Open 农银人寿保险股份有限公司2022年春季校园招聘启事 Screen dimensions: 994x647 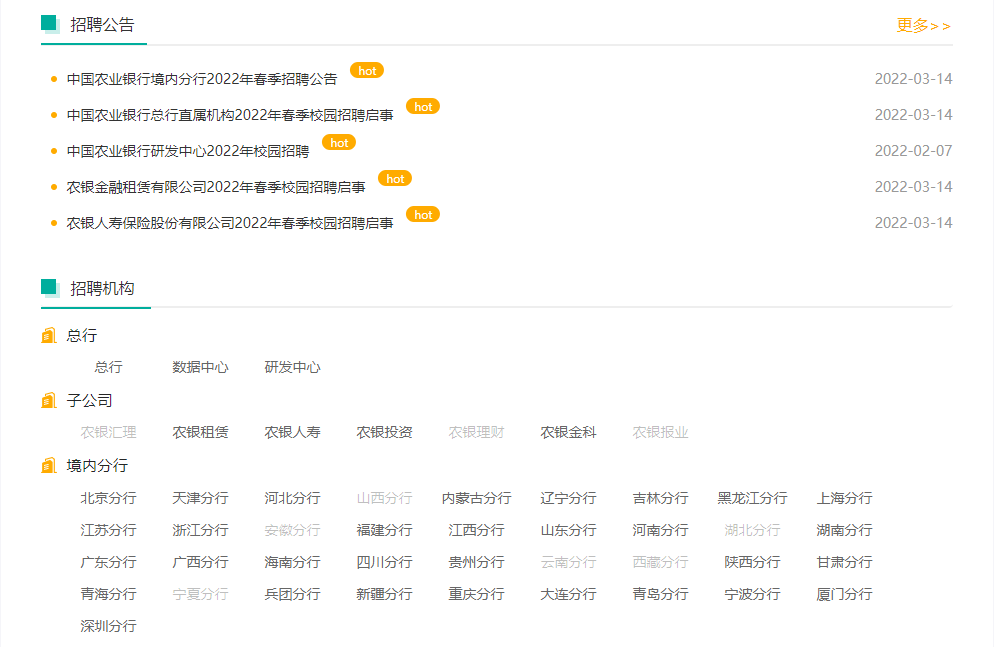pyautogui.click(x=230, y=224)
